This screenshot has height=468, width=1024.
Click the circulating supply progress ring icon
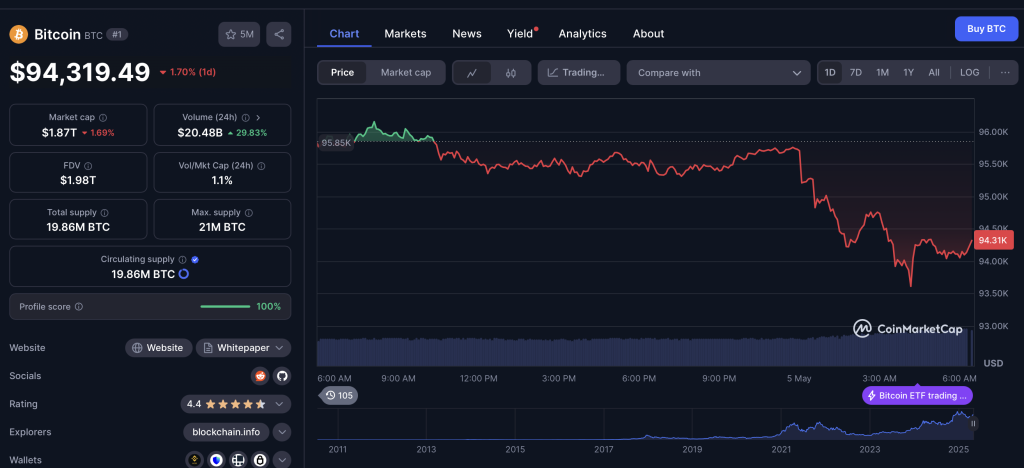(x=184, y=274)
